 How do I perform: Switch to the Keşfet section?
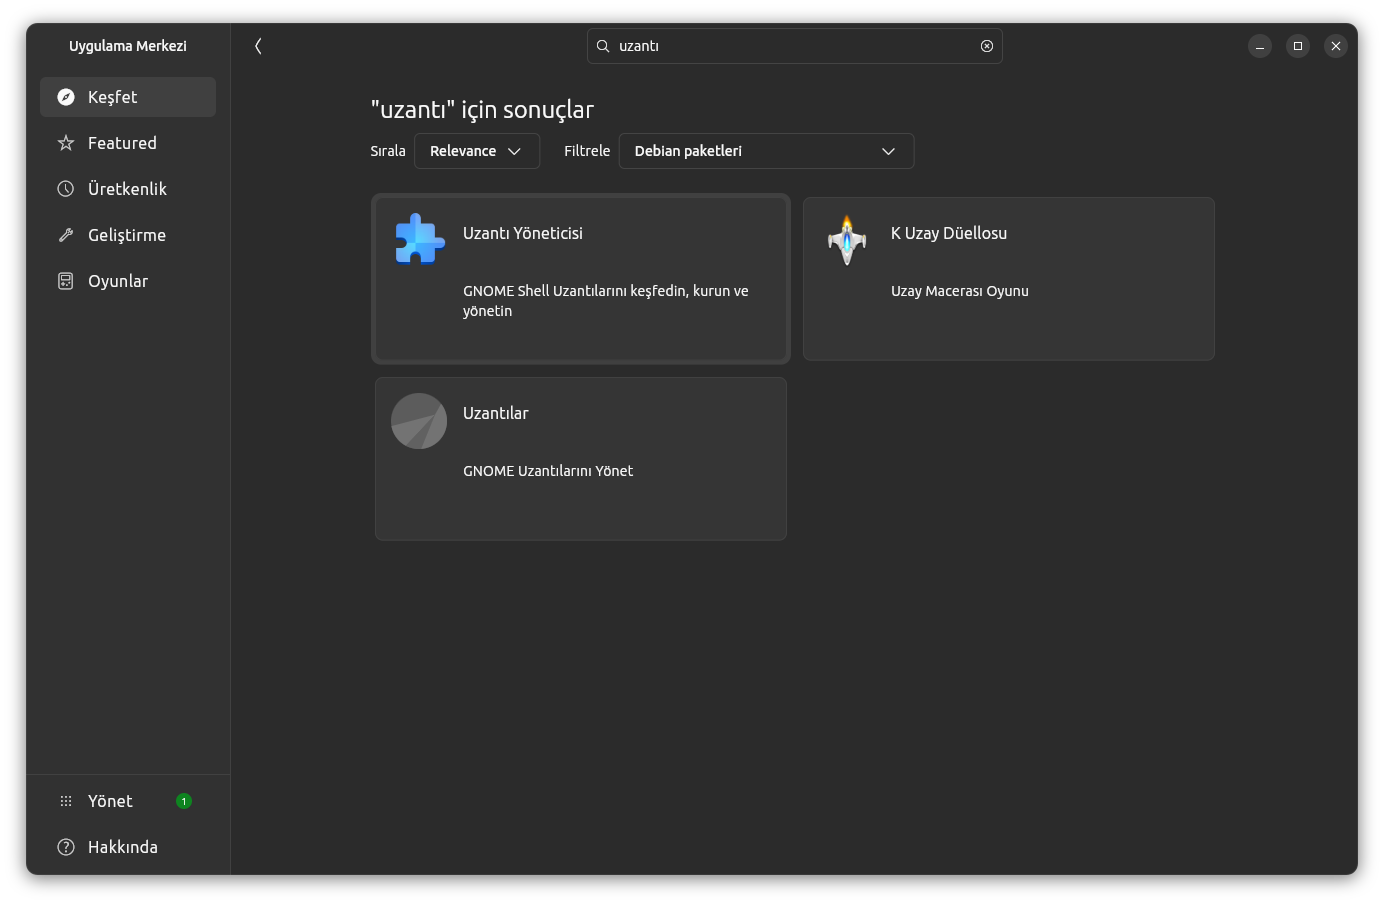(x=128, y=97)
